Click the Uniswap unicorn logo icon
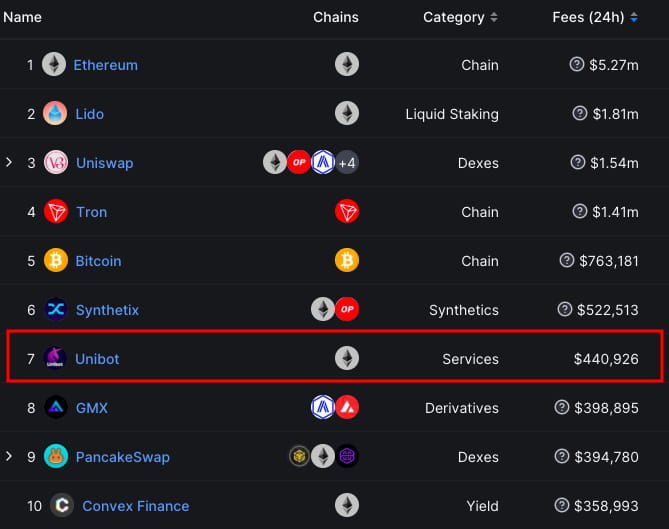 (56, 163)
